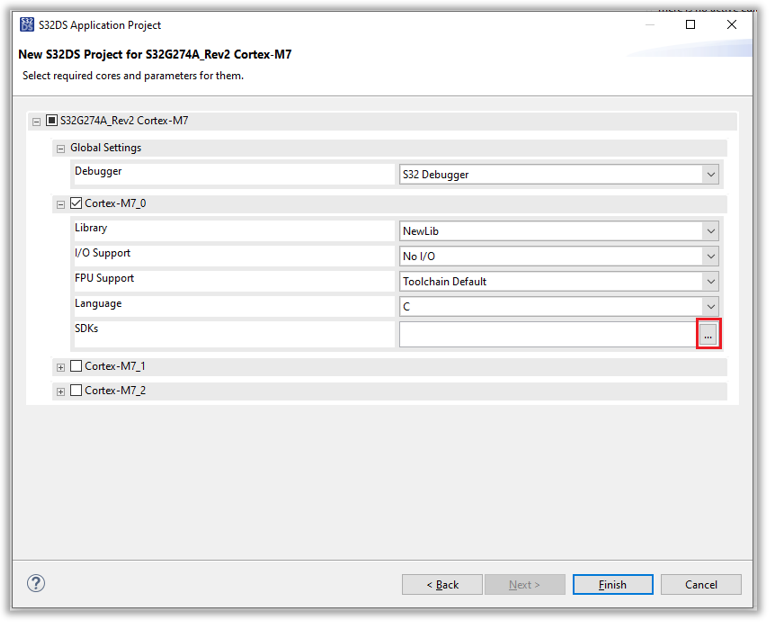769x622 pixels.
Task: Toggle the S32G274A_Rev2 Cortex-M7 root checkbox
Action: coord(52,121)
